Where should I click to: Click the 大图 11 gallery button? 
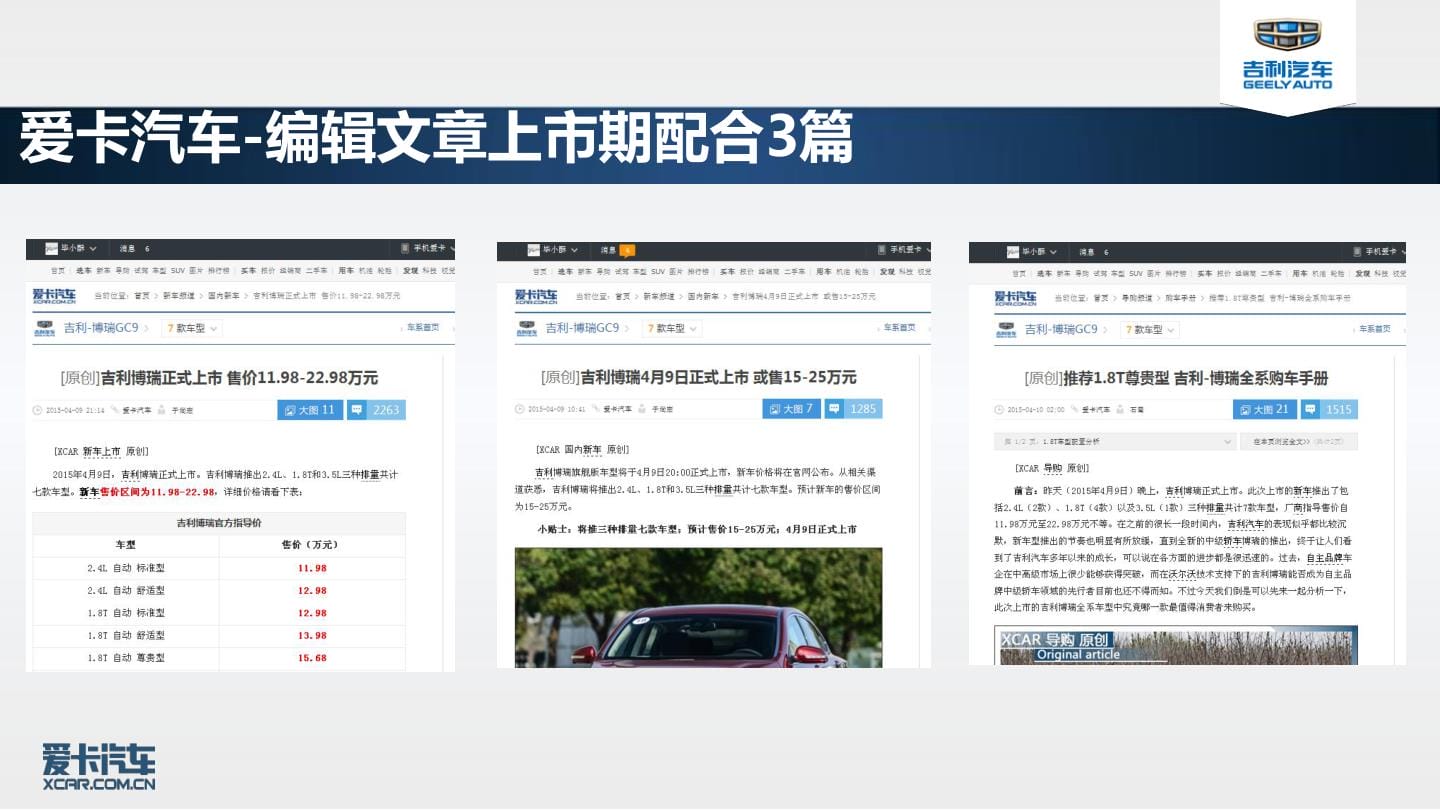[x=310, y=410]
